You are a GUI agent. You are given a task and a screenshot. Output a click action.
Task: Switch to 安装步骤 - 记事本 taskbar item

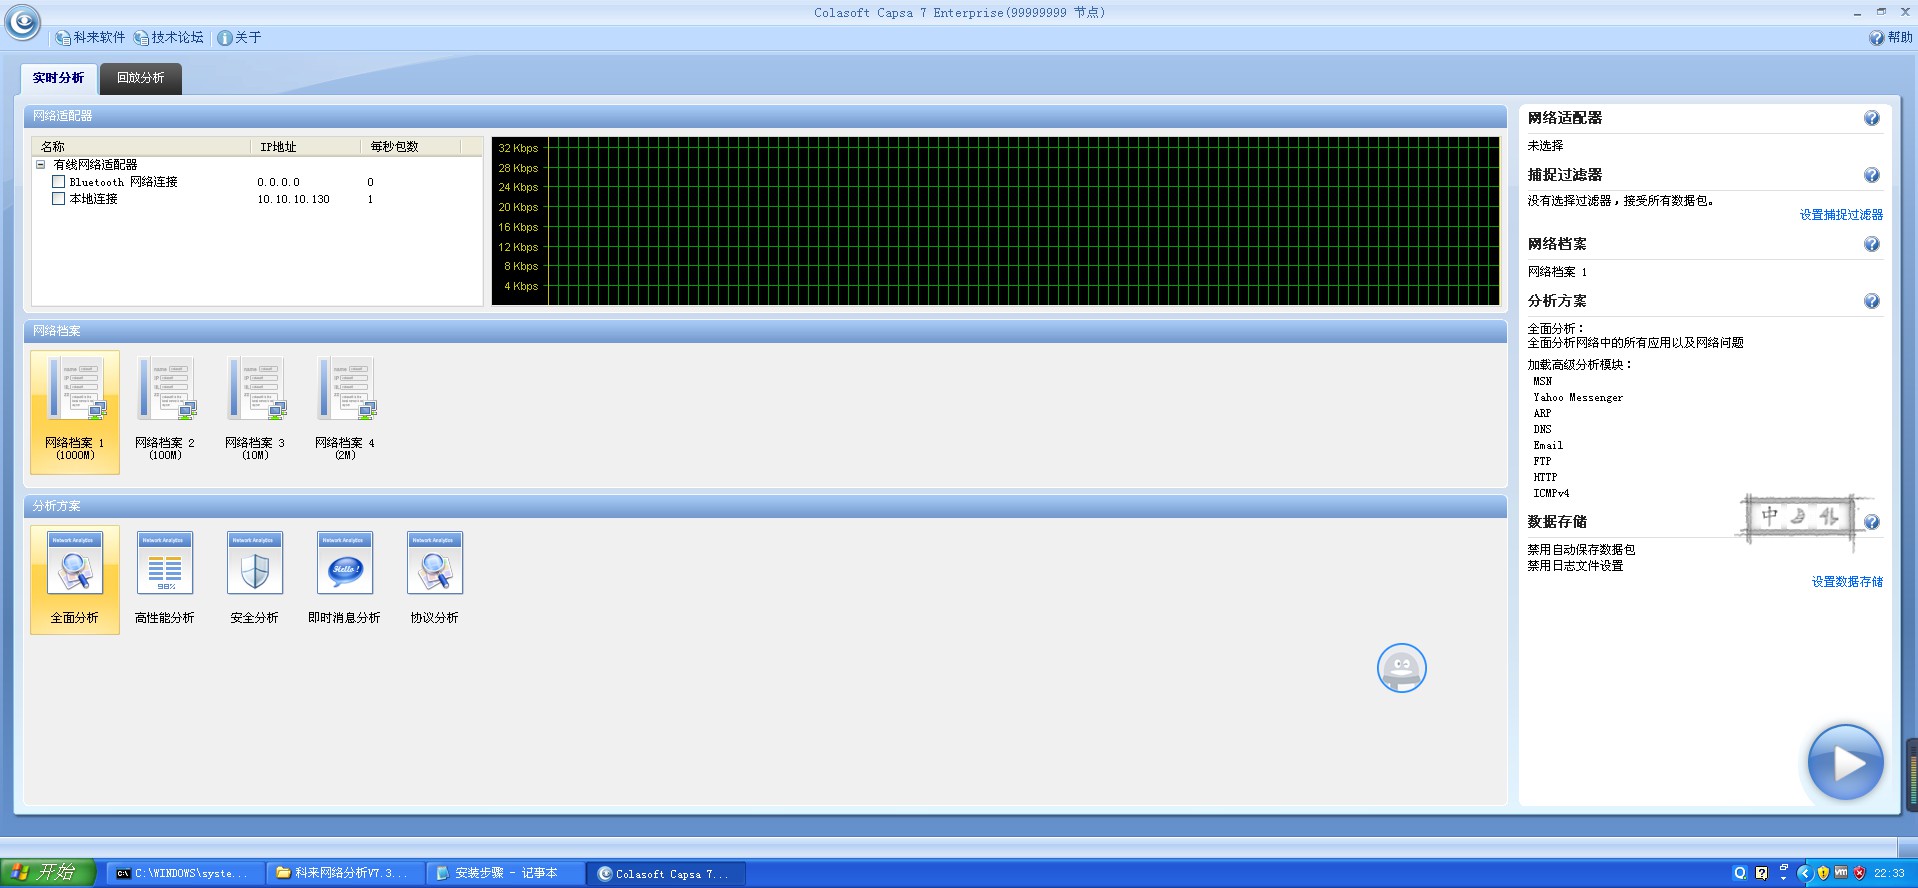point(506,873)
